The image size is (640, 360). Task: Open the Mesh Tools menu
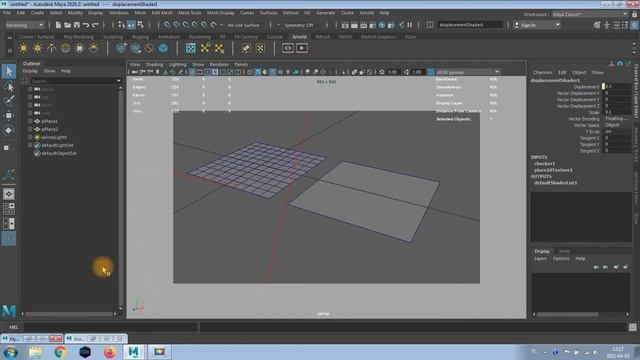tap(189, 13)
